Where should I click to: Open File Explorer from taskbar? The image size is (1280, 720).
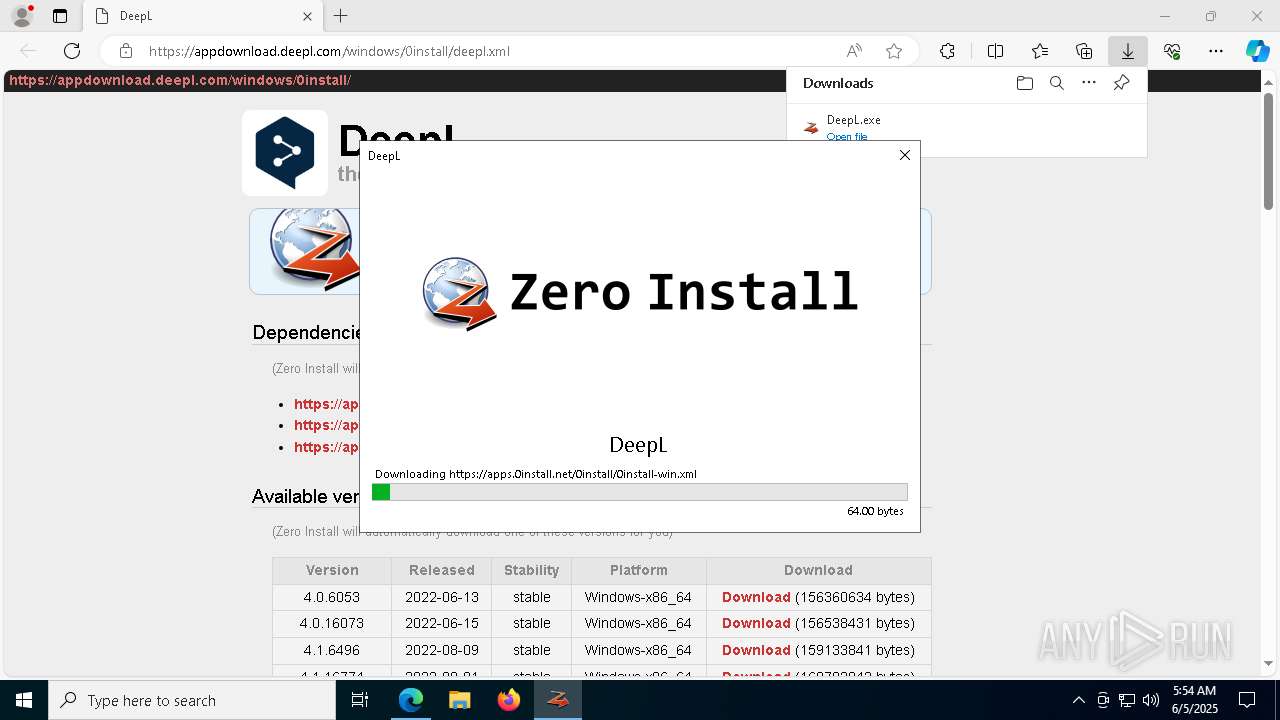point(460,700)
